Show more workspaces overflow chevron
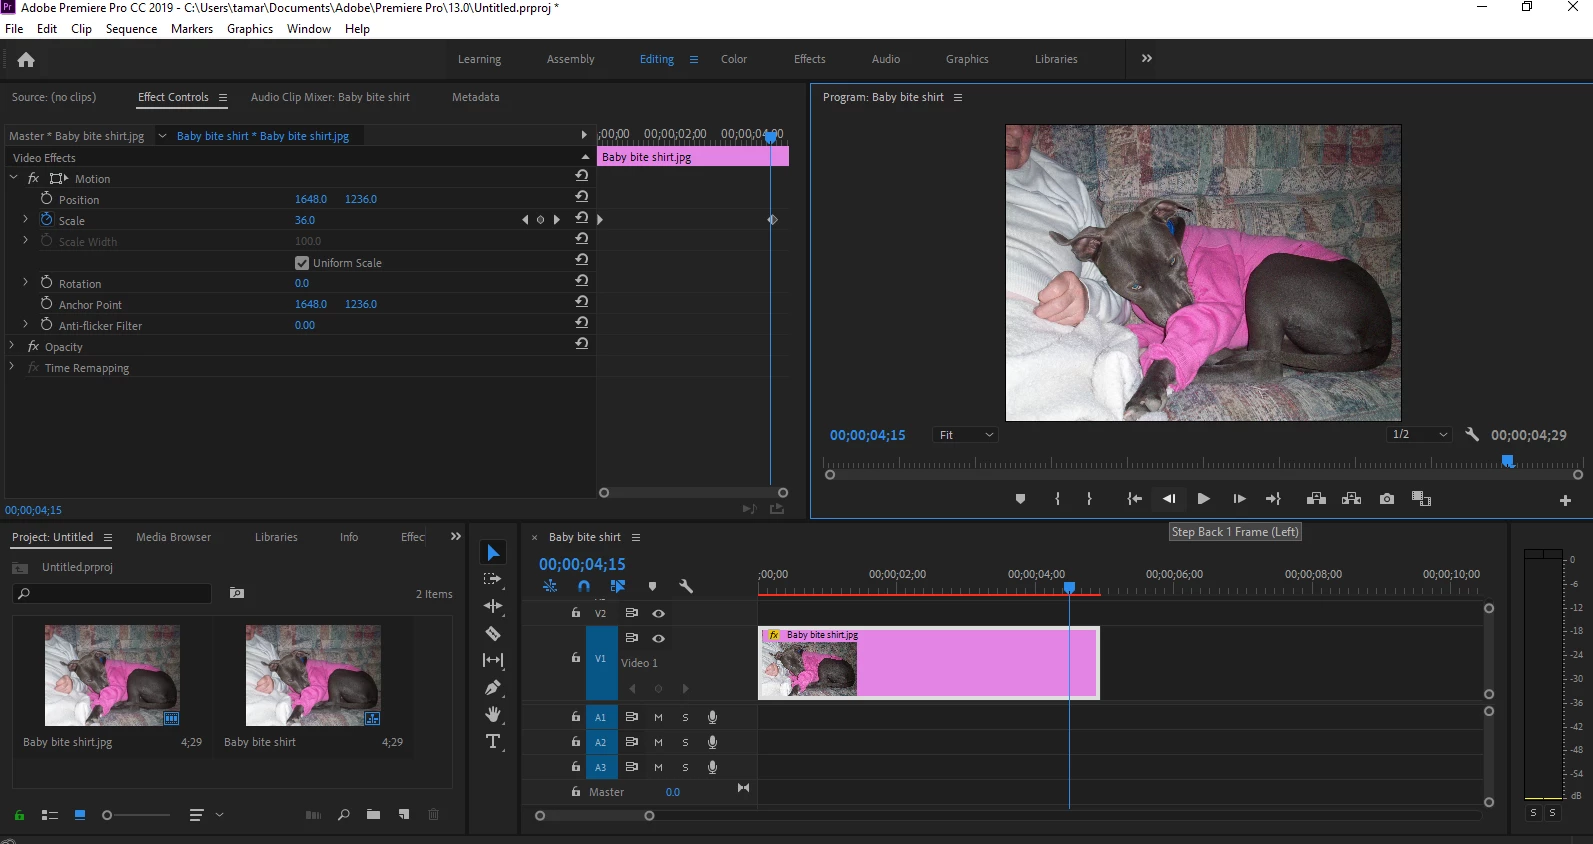Screen dimensions: 1593x844 click(1147, 59)
